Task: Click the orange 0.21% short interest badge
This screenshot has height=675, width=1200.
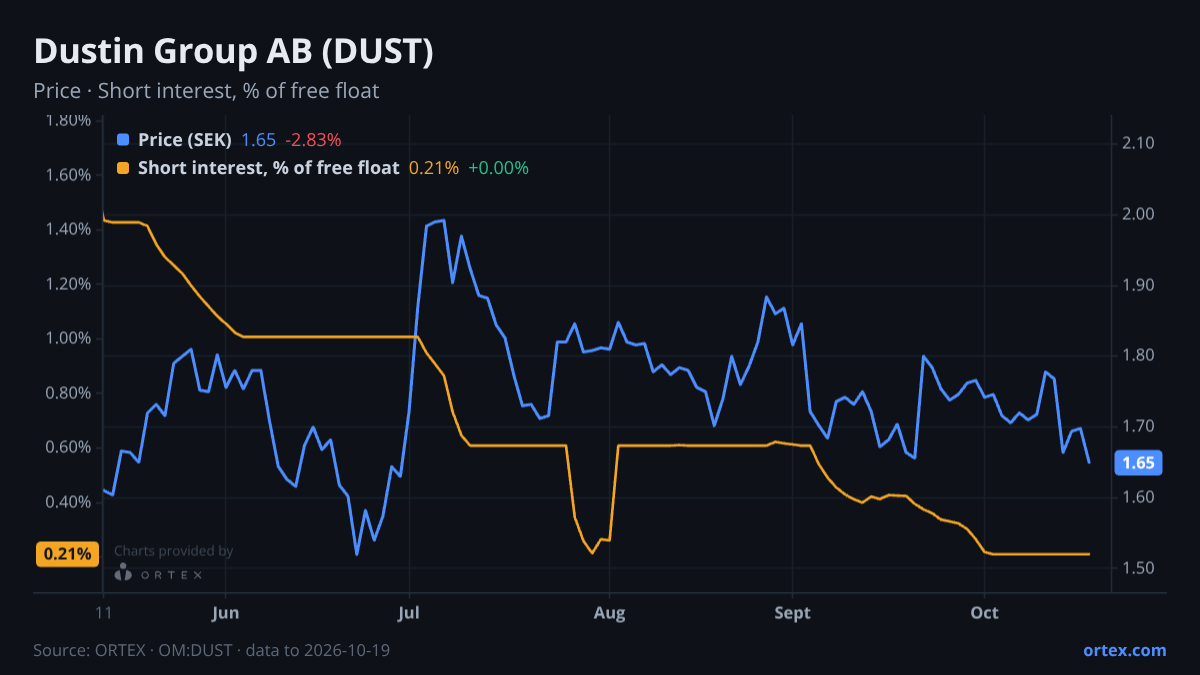Action: click(x=67, y=554)
